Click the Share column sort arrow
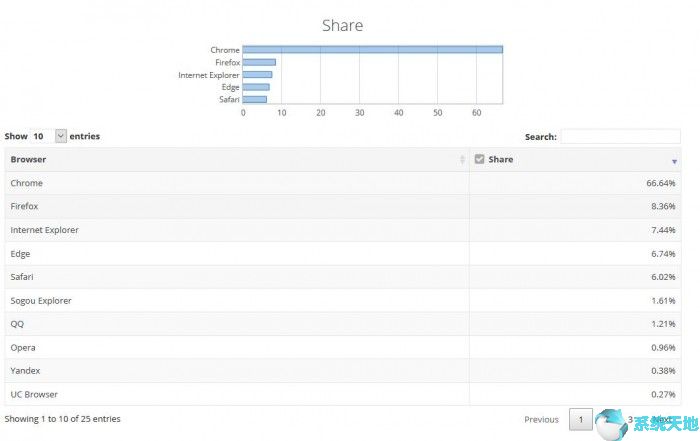Viewport: 700px width, 441px height. (674, 161)
